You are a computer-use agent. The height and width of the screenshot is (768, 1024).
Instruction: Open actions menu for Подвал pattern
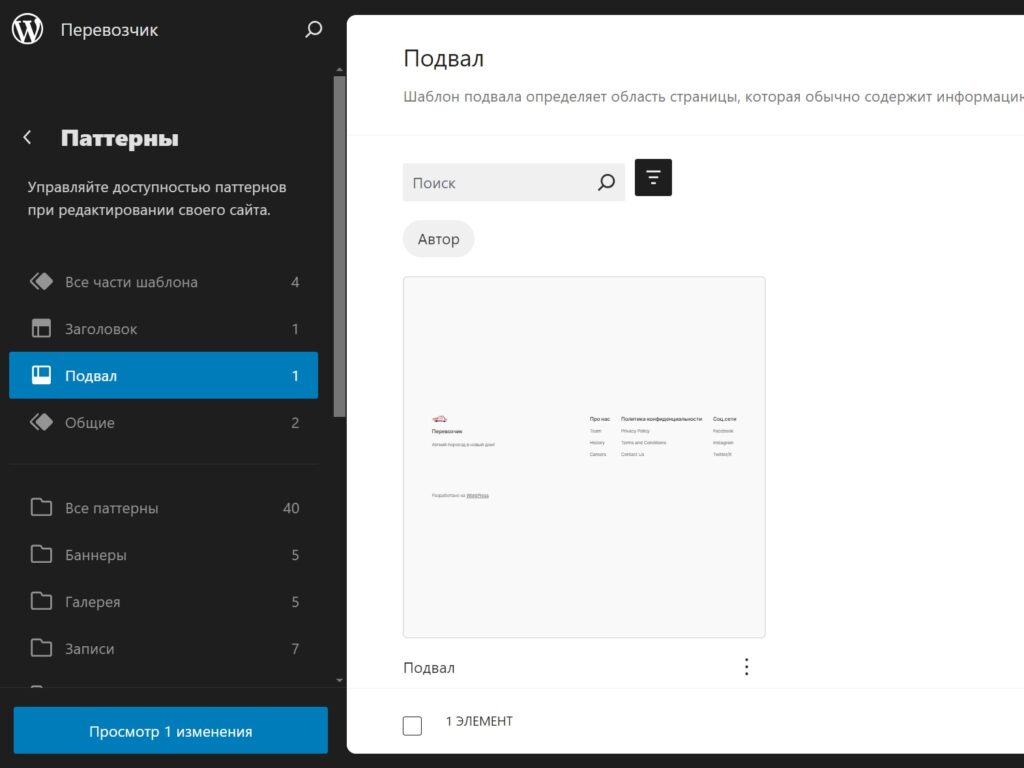click(x=746, y=667)
